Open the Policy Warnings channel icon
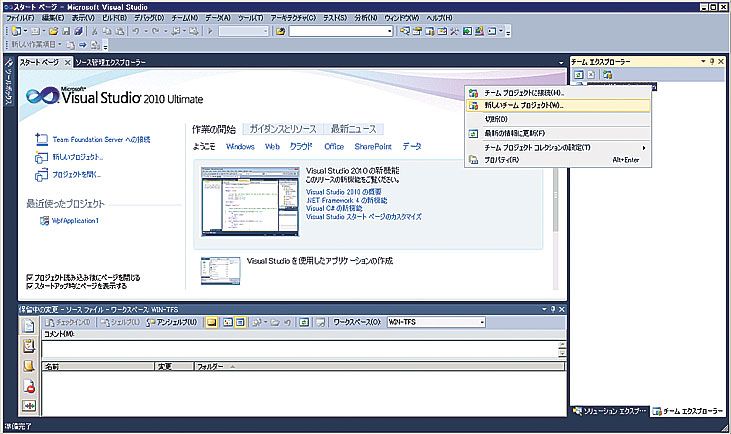Screen dimensions: 731x434 tap(28, 386)
